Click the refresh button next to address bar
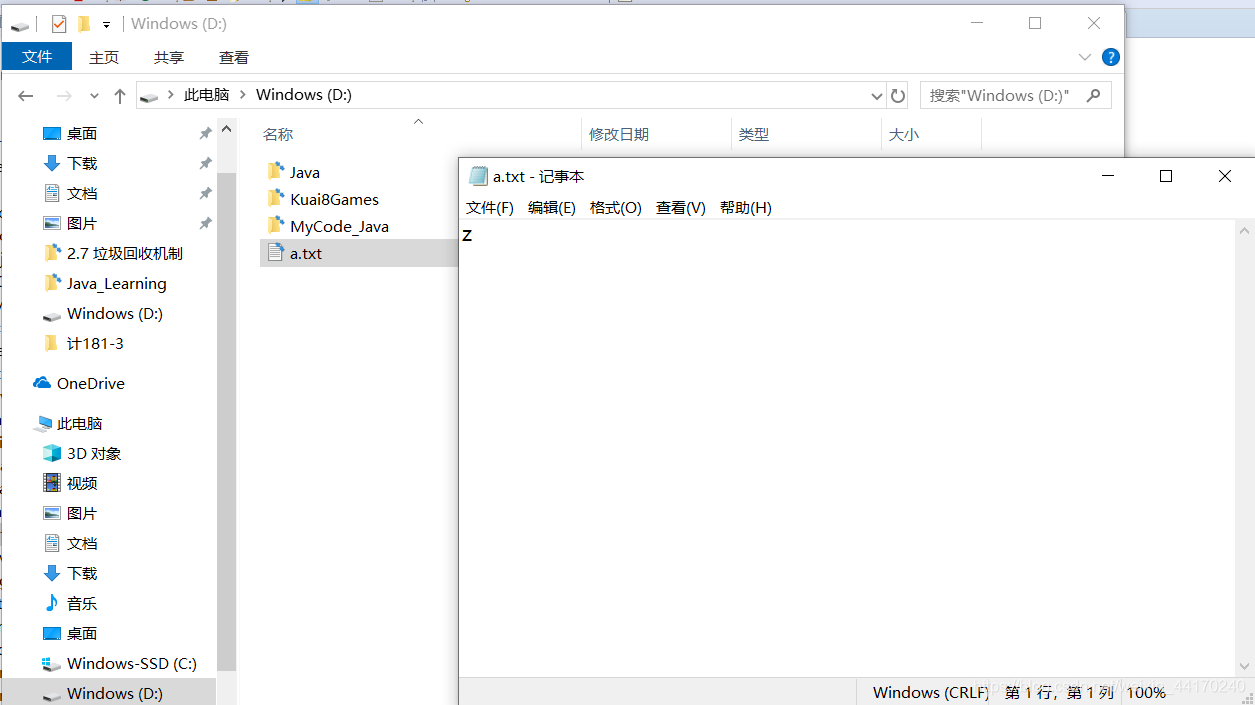The width and height of the screenshot is (1255, 705). coord(898,96)
